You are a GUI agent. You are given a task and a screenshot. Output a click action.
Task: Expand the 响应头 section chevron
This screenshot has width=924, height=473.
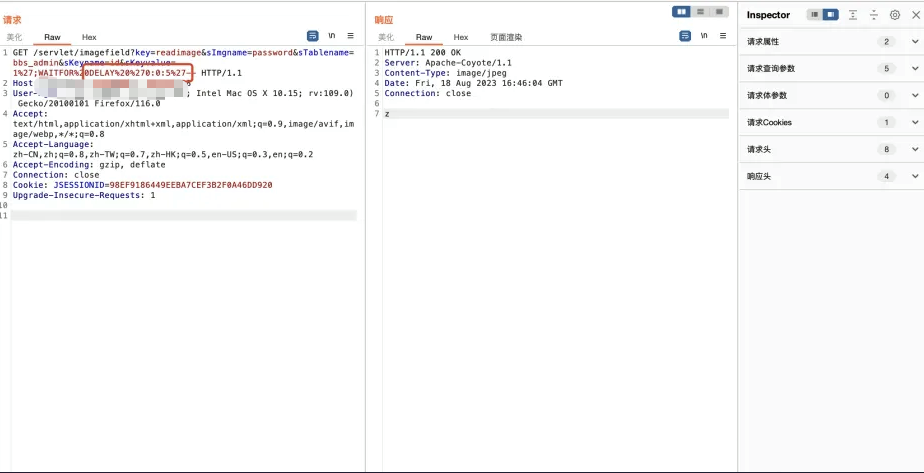point(915,176)
